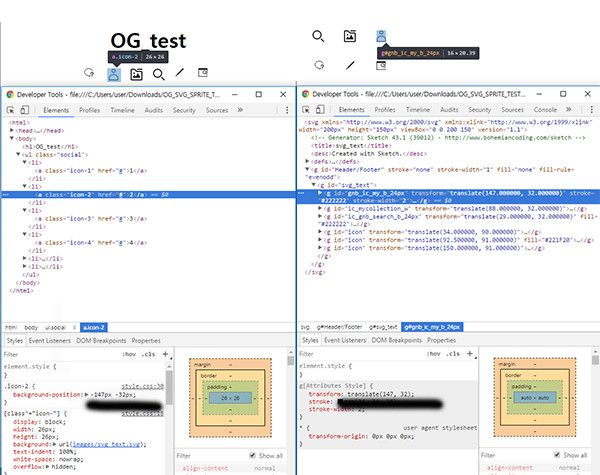The height and width of the screenshot is (475, 600).
Task: Open Console tab in right DevTools
Action: (x=545, y=109)
